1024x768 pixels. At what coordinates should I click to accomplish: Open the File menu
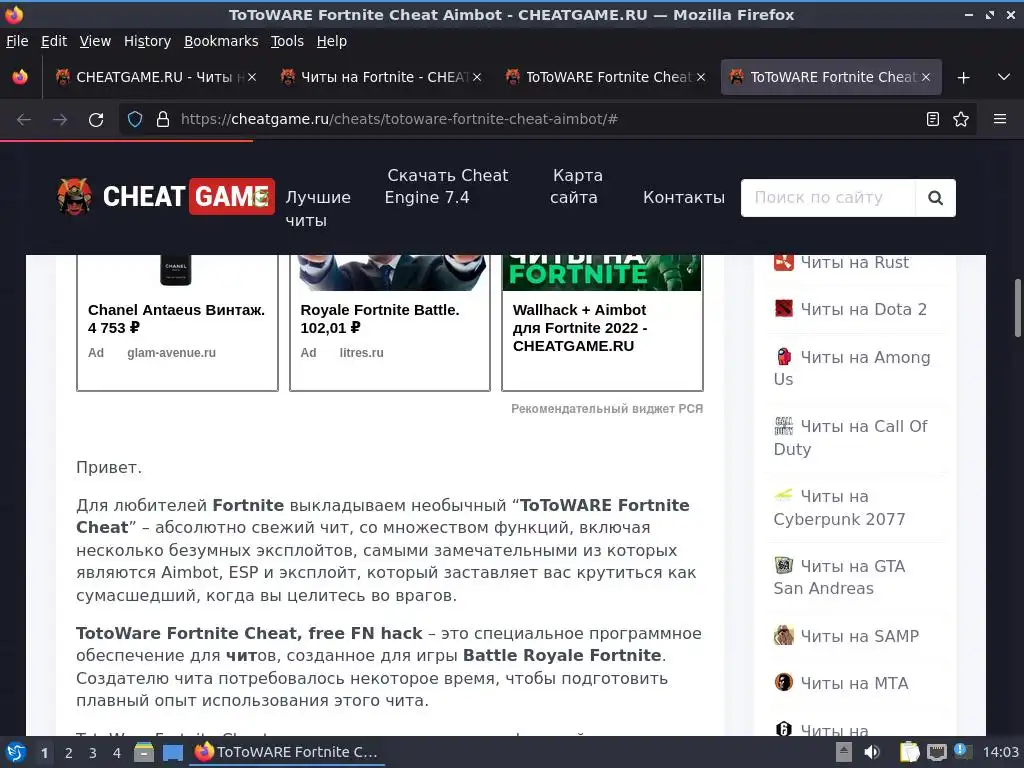[17, 41]
